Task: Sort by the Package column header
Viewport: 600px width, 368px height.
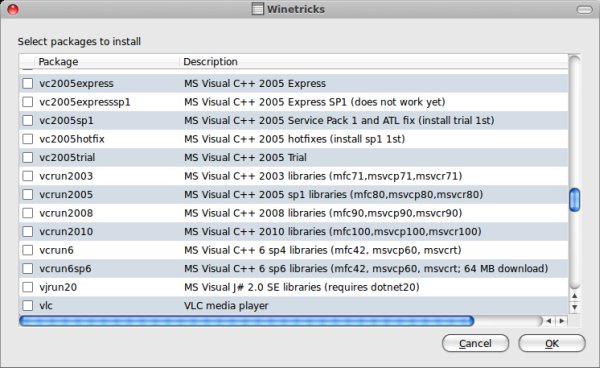Action: 107,62
